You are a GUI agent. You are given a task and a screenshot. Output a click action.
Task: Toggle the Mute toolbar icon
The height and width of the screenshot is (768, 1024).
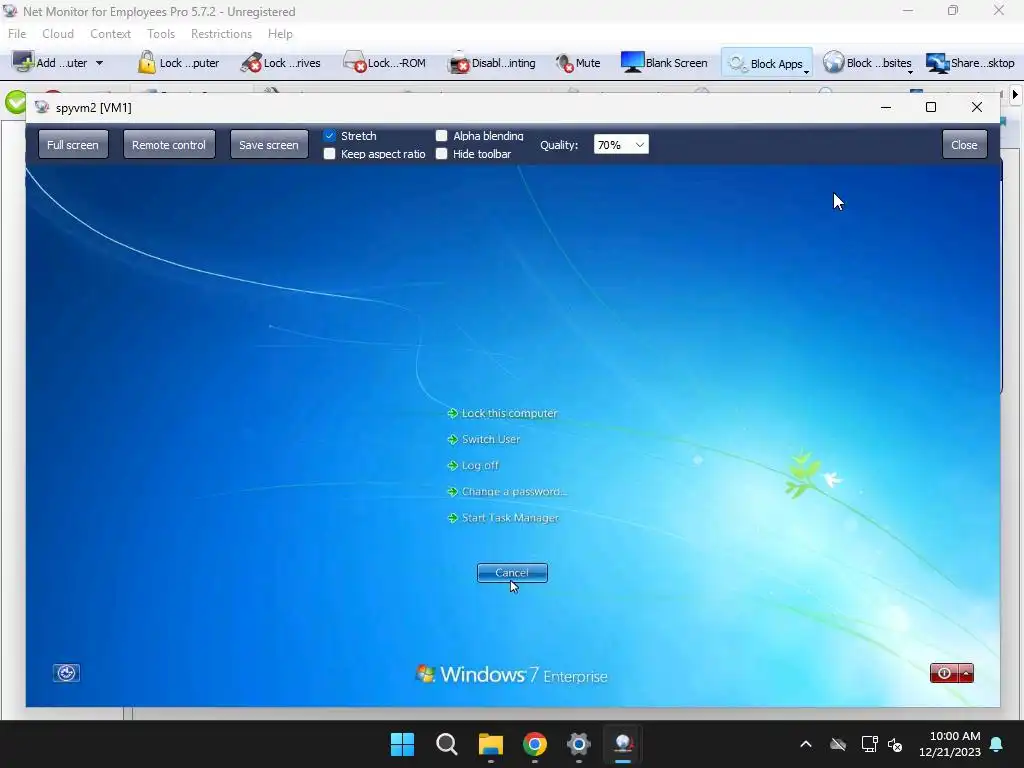coord(564,63)
